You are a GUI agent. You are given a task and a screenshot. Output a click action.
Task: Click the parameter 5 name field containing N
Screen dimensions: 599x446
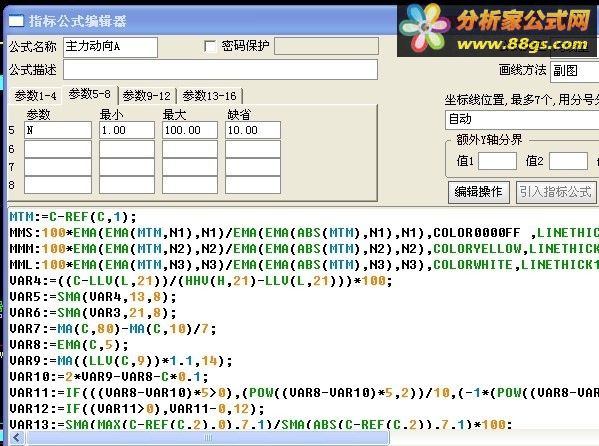[x=58, y=130]
